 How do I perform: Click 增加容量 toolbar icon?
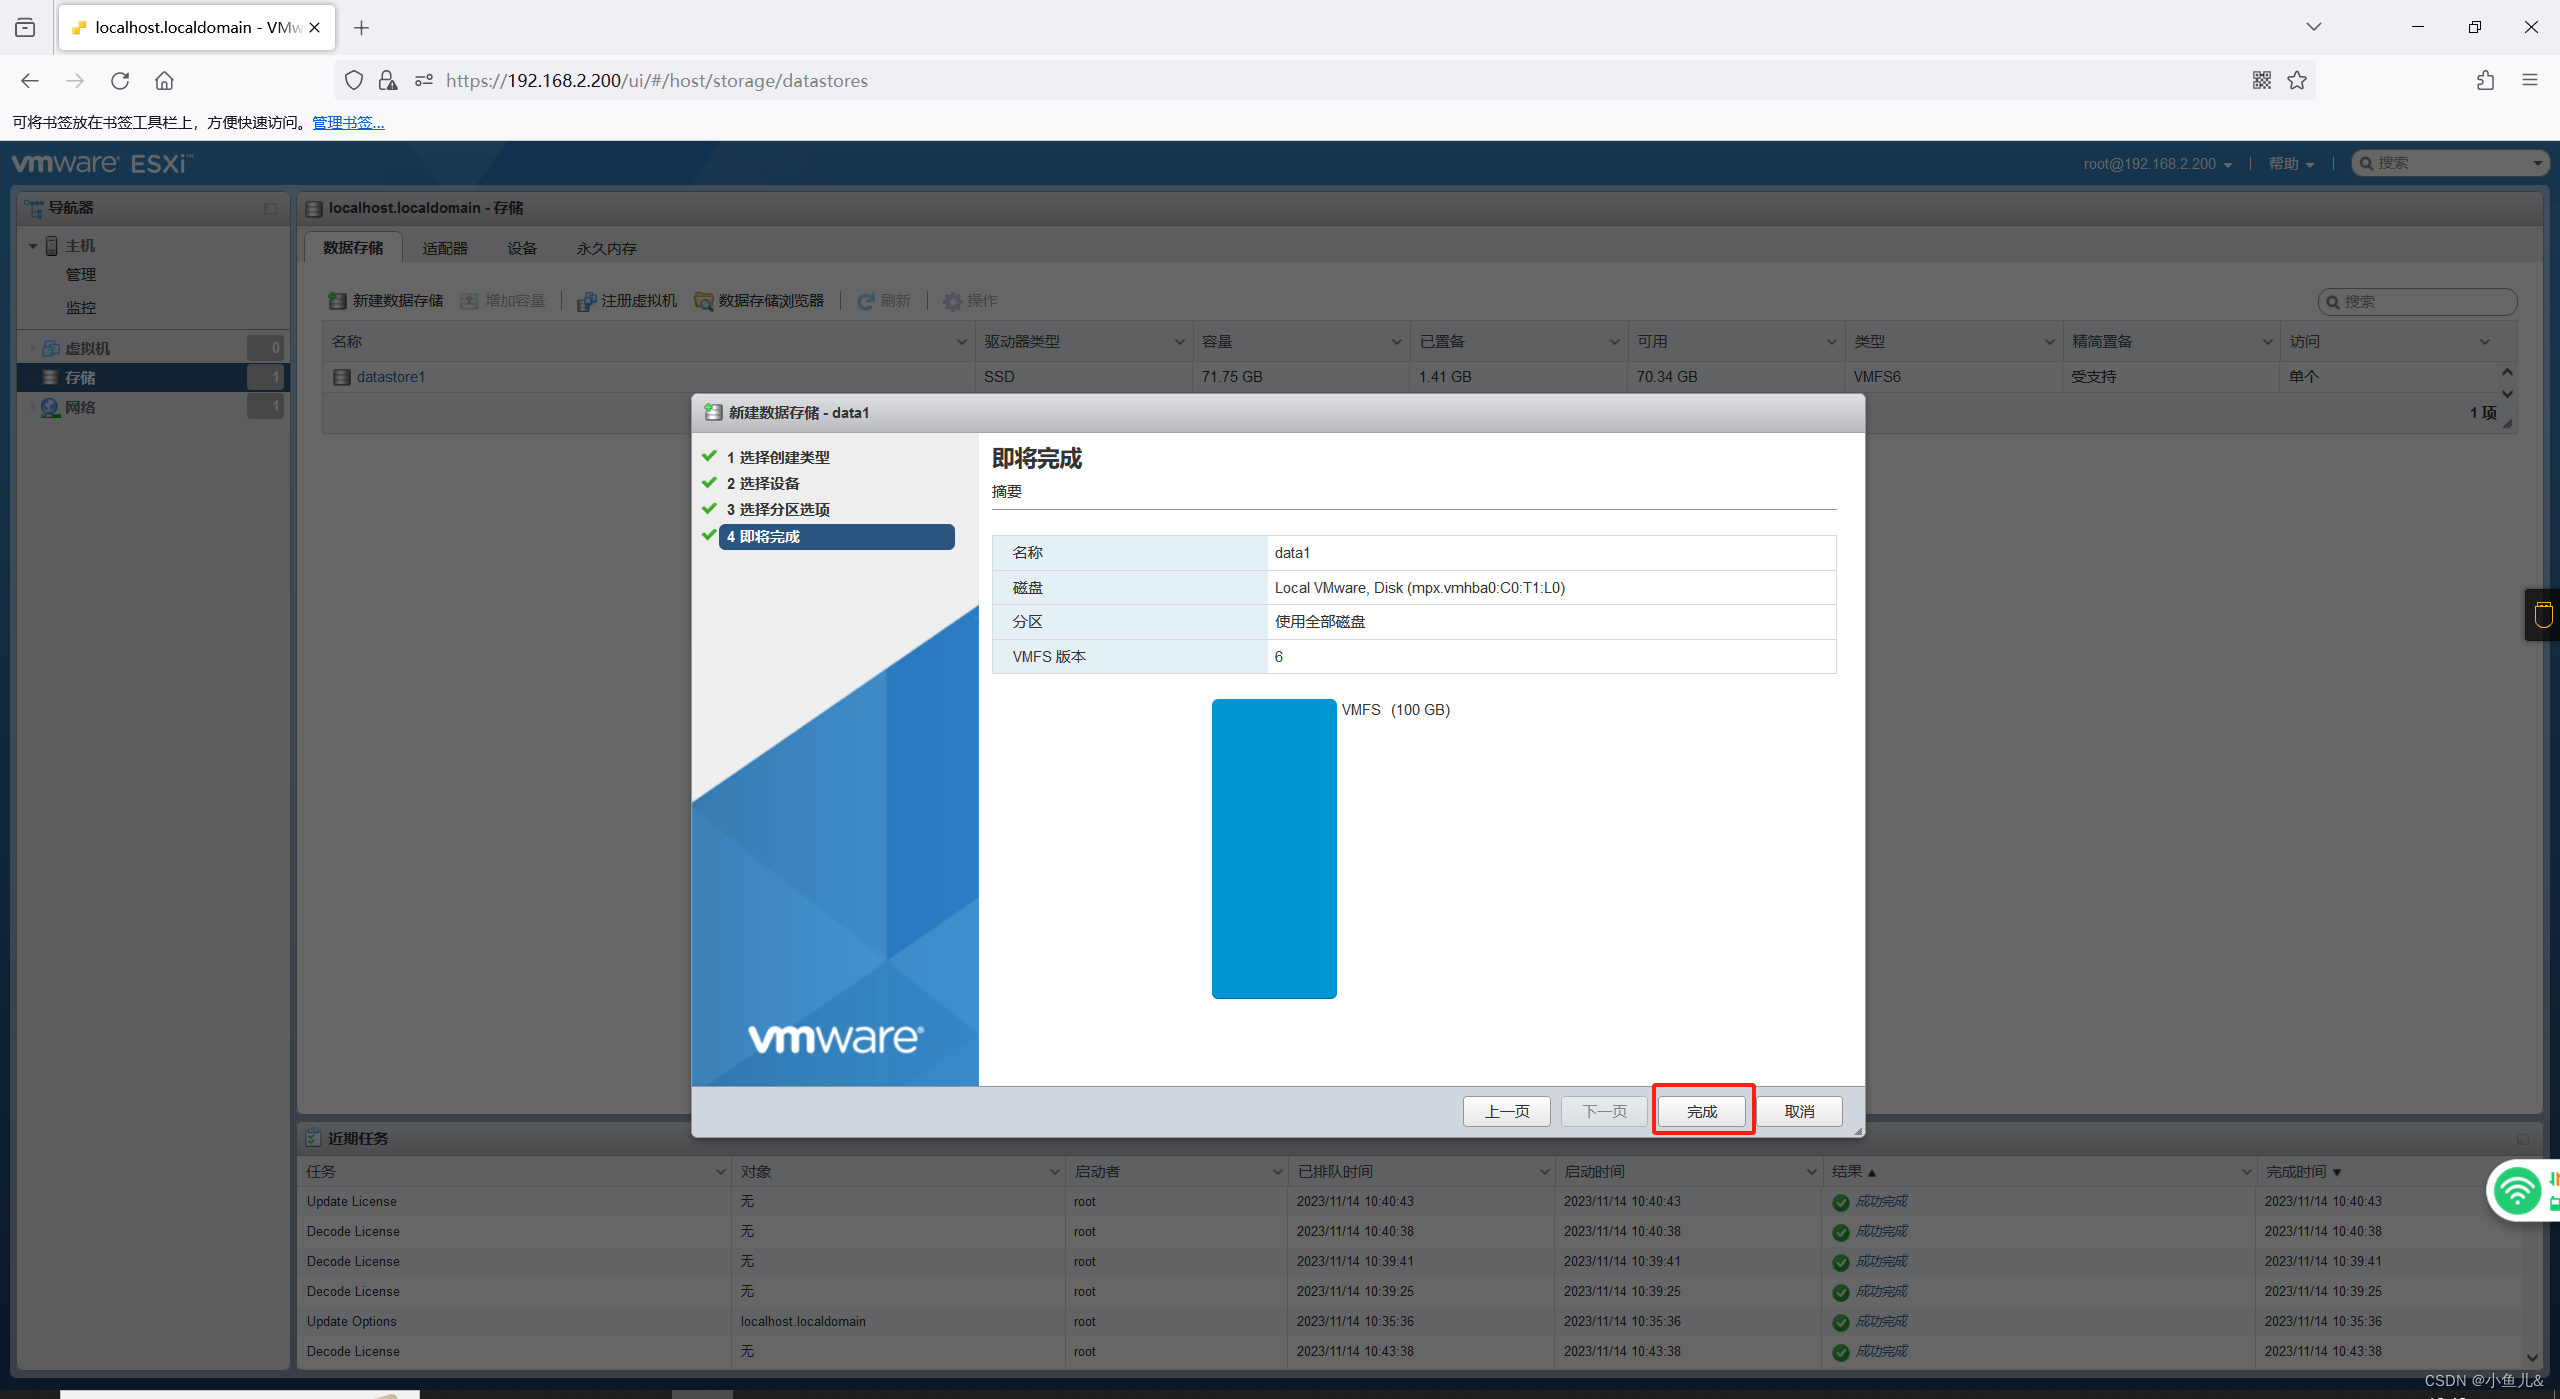coord(469,301)
